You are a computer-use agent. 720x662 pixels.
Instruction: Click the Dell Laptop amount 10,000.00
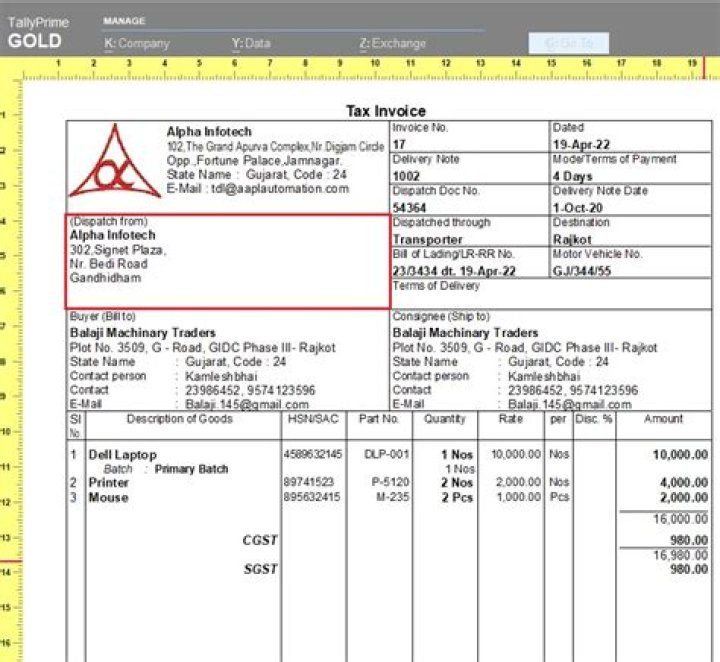coord(680,455)
